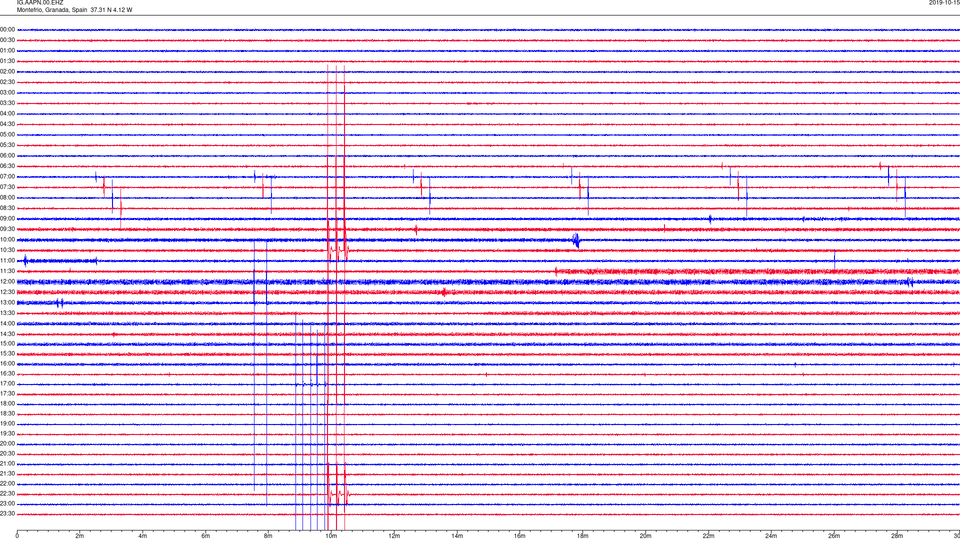This screenshot has width=960, height=540.
Task: Select the 15:00 trace time label
Action: pos(8,344)
